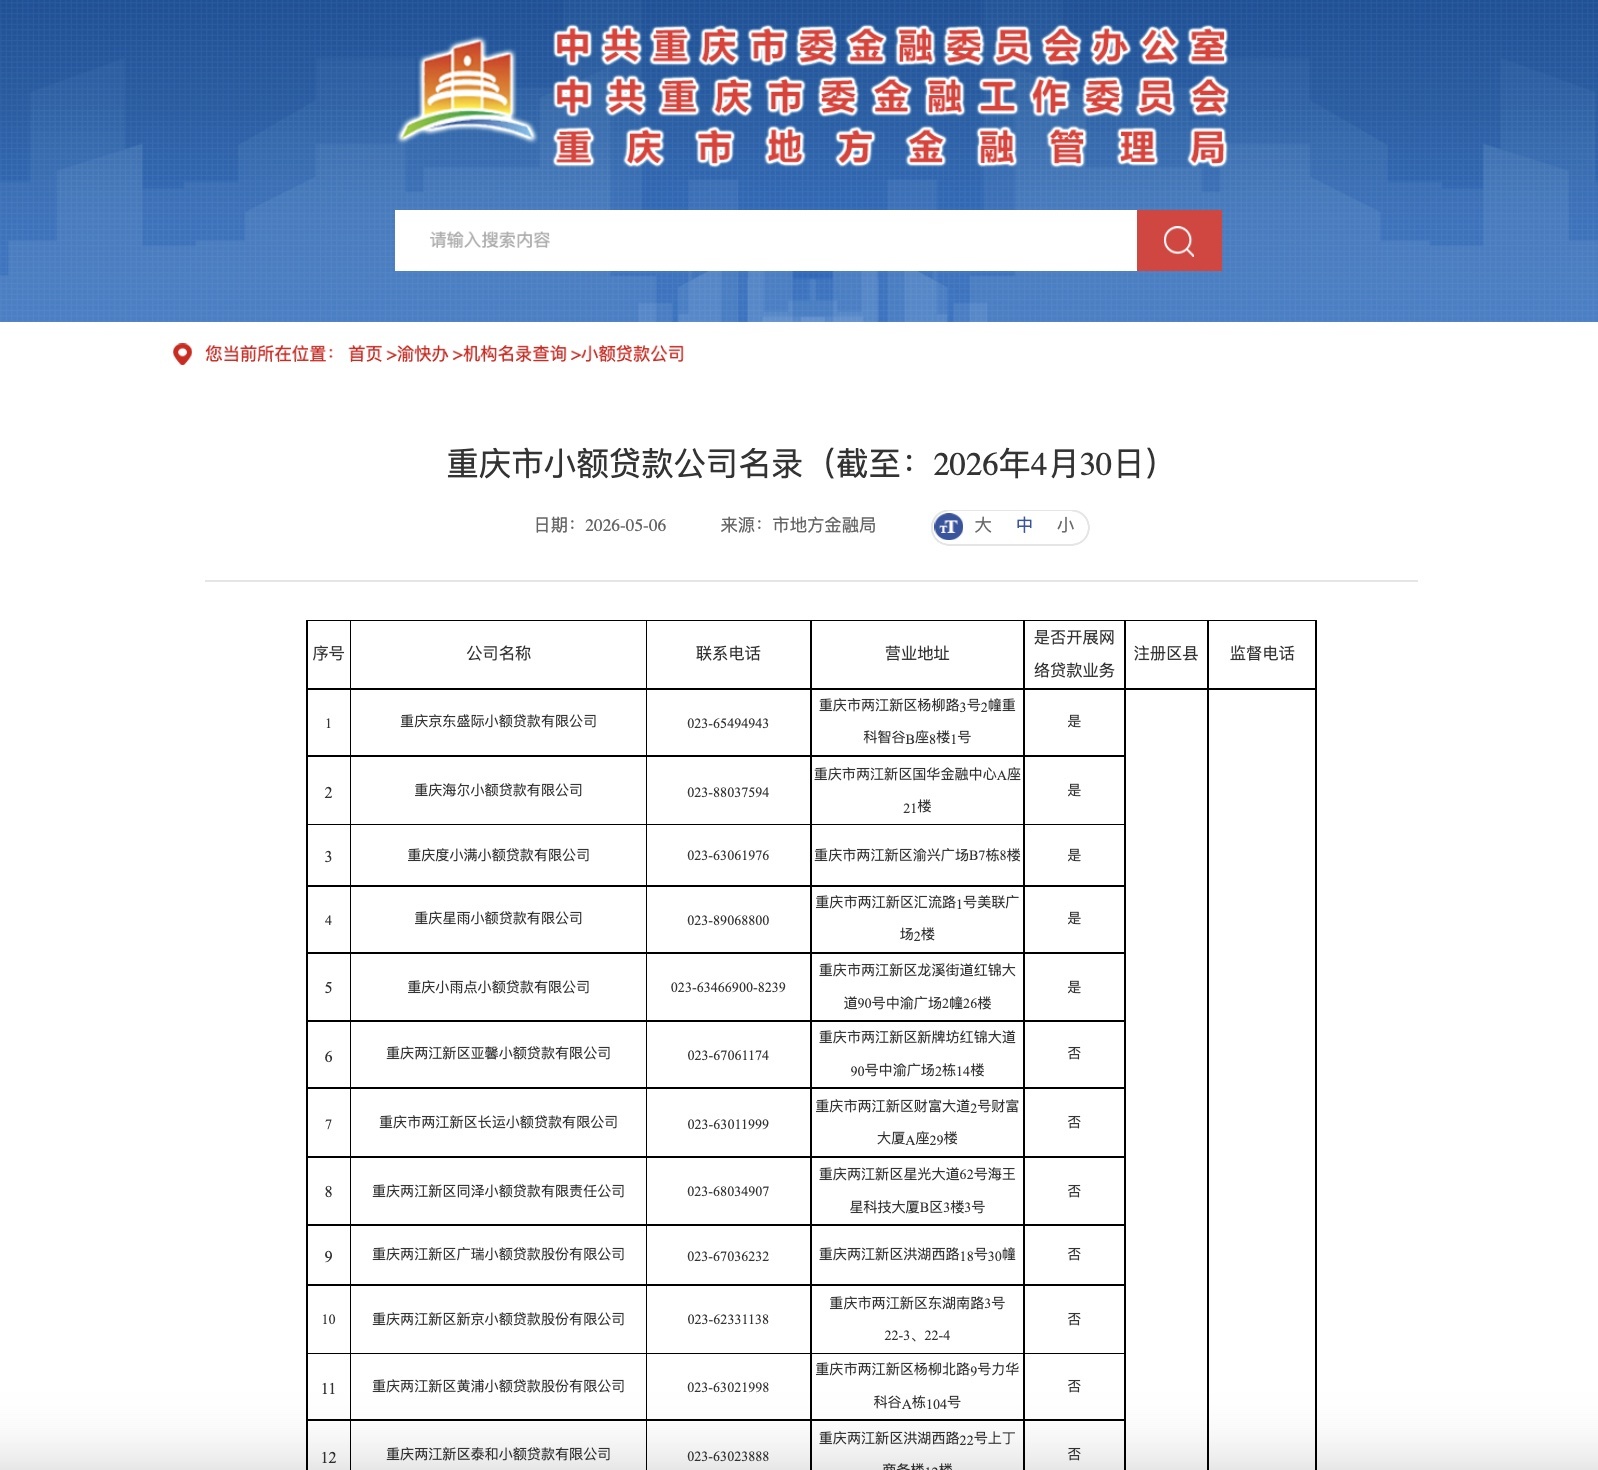Click phone number 023-63061976
Image resolution: width=1598 pixels, height=1470 pixels.
pos(728,856)
